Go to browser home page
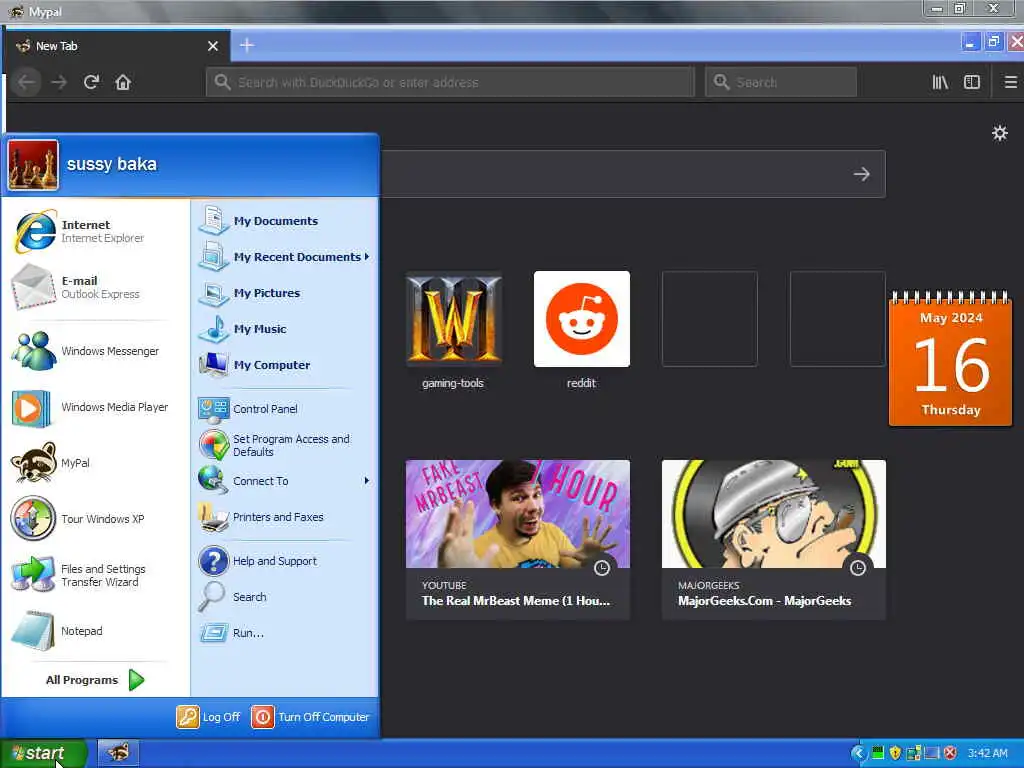The height and width of the screenshot is (768, 1024). (123, 82)
